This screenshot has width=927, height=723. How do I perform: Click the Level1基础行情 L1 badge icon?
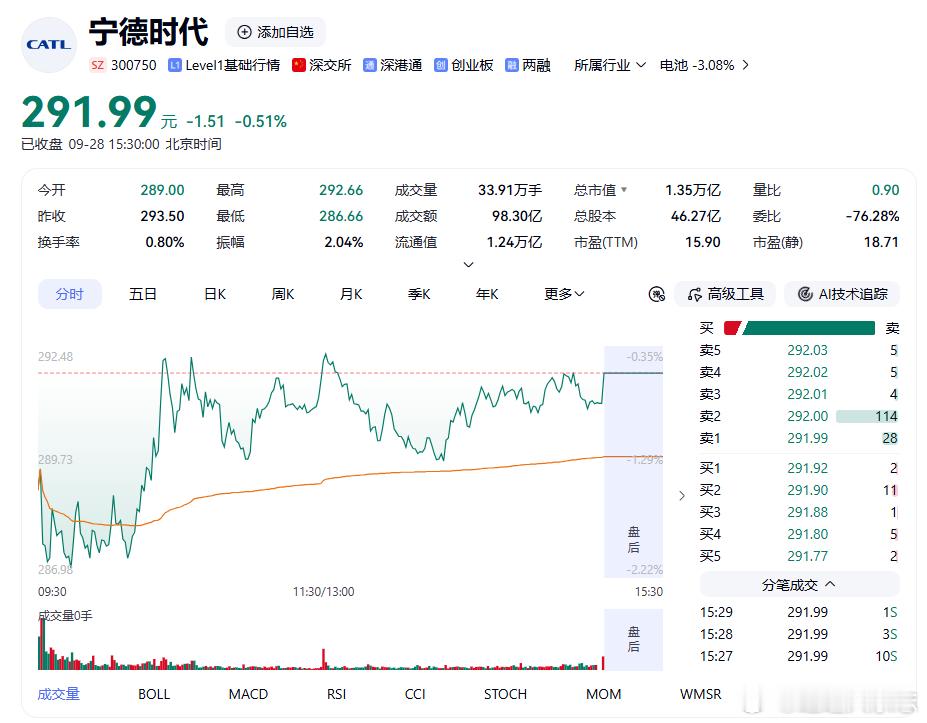coord(174,65)
